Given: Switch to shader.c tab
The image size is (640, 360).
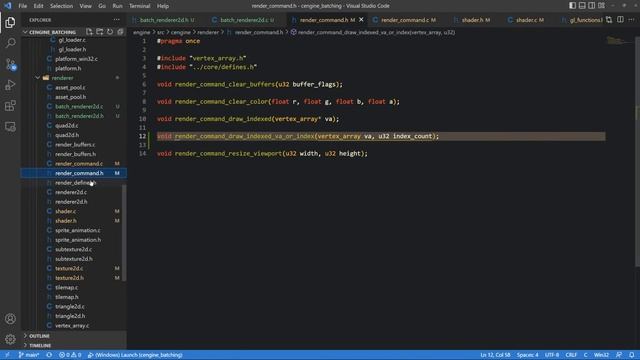Looking at the screenshot, I should tap(529, 20).
